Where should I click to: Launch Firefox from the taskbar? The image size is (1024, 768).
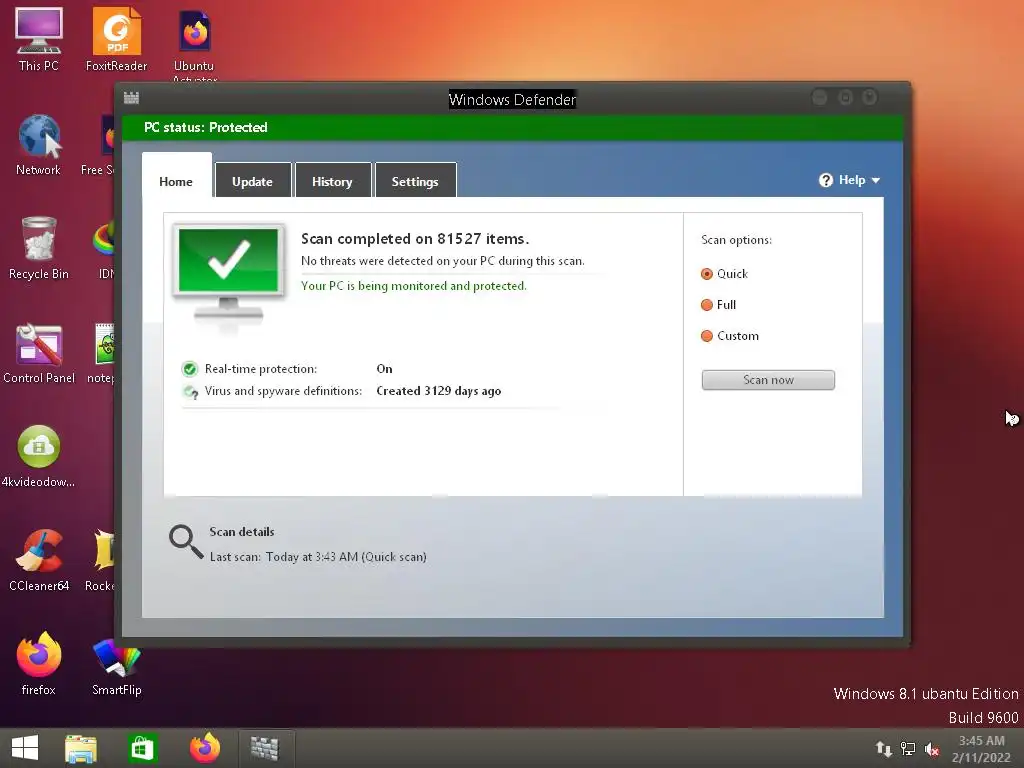click(204, 748)
